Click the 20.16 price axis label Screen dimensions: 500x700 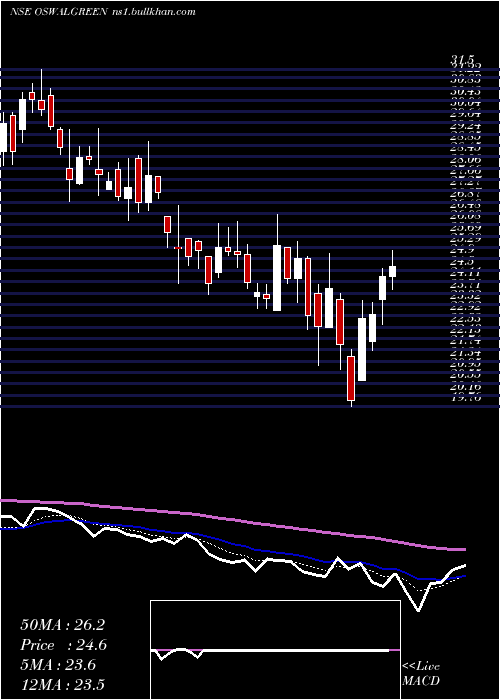465,387
